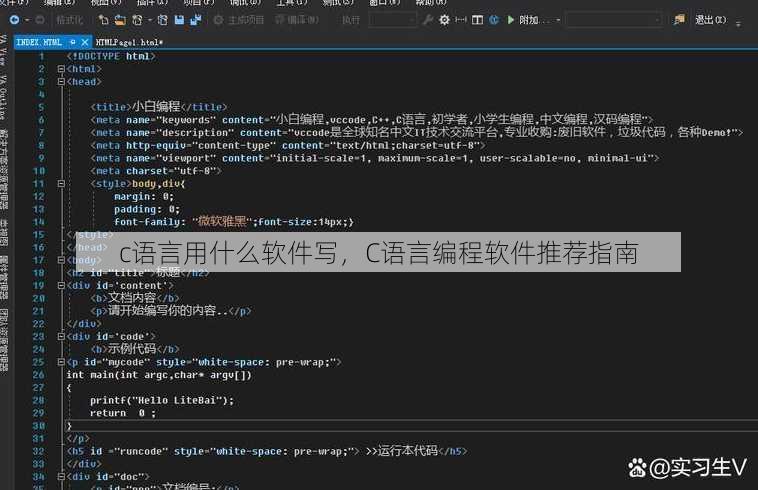Click the blue circular refresh icon
This screenshot has width=758, height=490.
494,20
